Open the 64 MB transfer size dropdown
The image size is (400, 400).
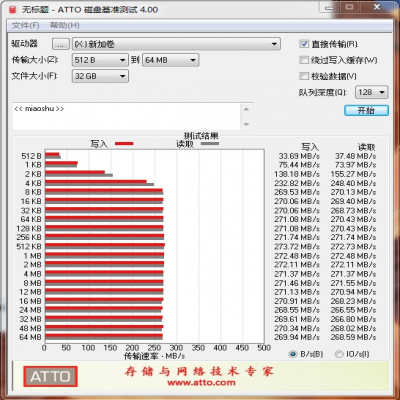pyautogui.click(x=171, y=60)
